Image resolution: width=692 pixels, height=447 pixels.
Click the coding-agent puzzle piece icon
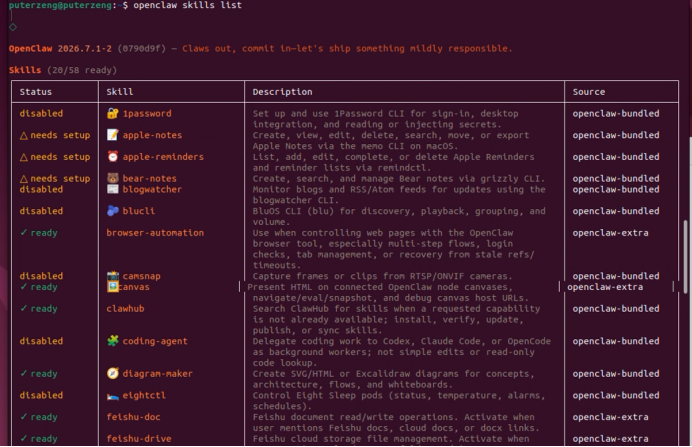tap(113, 341)
